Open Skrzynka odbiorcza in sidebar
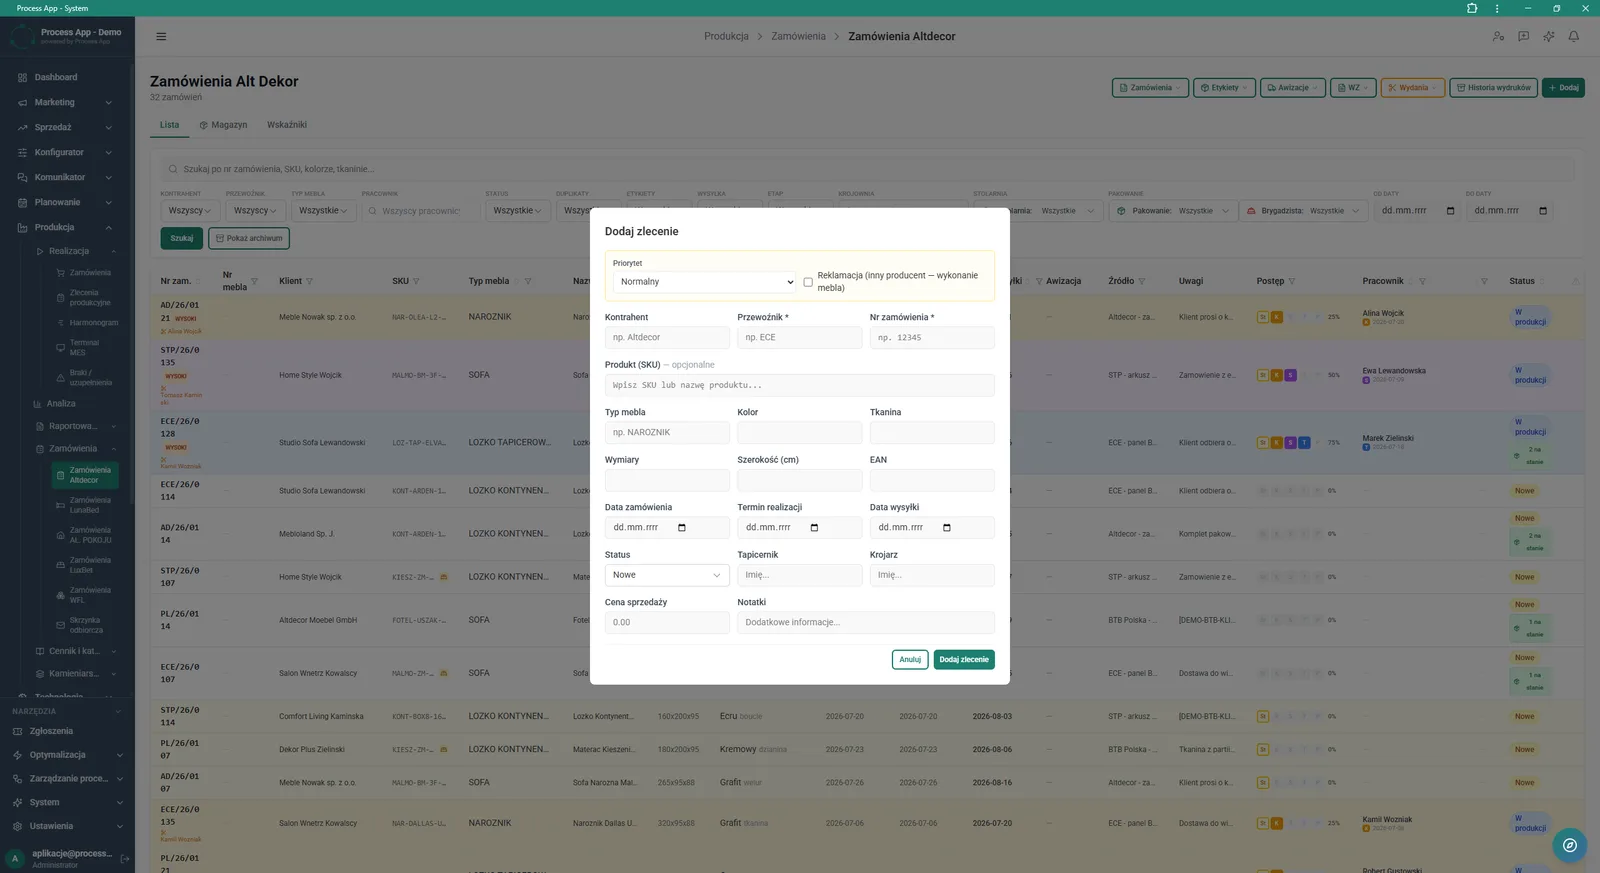The image size is (1600, 873). 84,625
